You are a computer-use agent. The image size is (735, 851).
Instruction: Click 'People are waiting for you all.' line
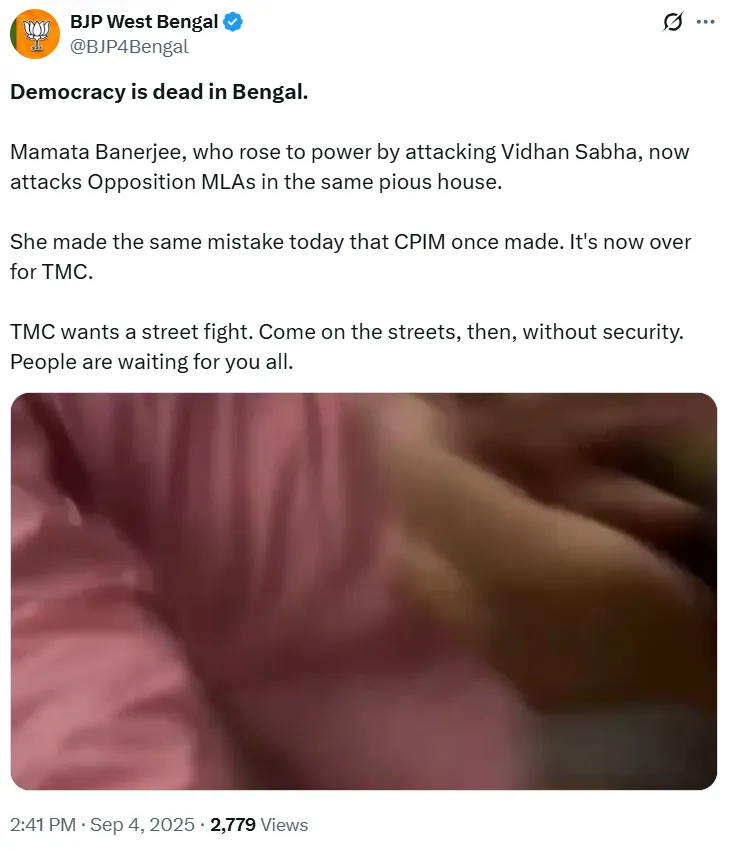tap(151, 361)
